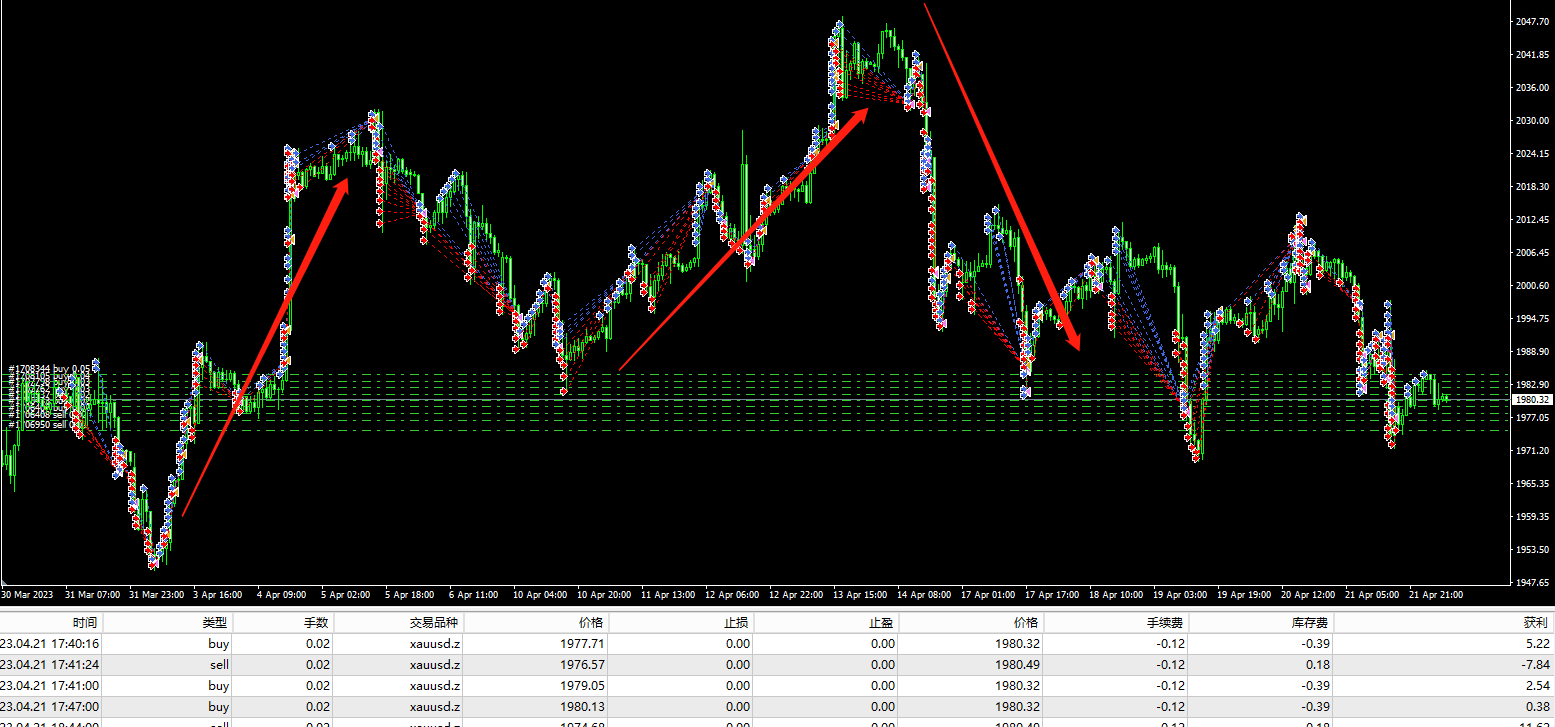Click the open price cell 1977.71
1555x727 pixels.
[584, 644]
